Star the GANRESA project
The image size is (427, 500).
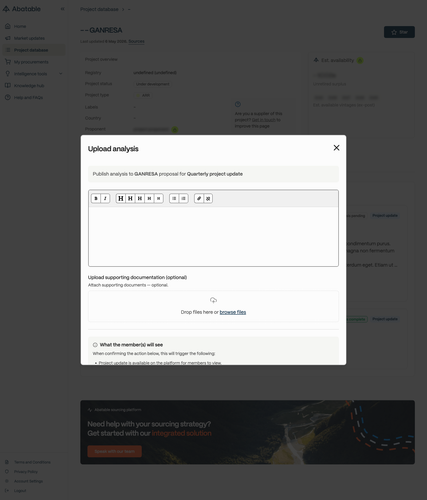(x=399, y=32)
